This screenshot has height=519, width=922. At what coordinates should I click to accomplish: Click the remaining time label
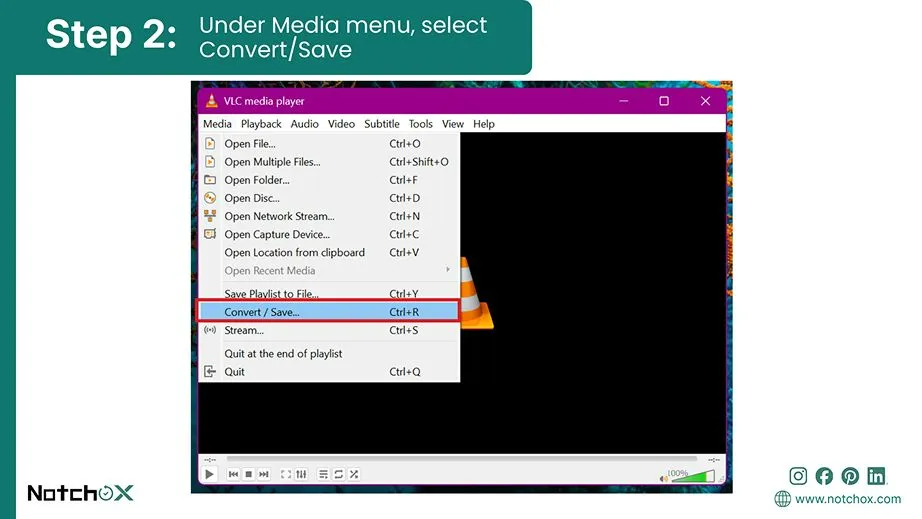714,460
